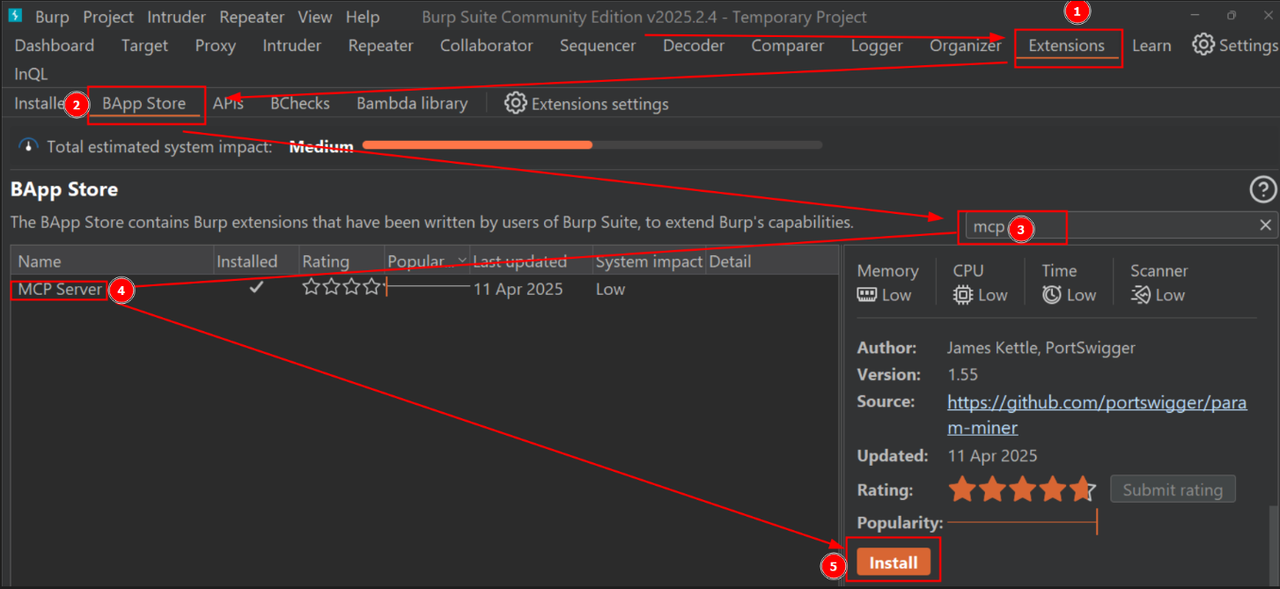Screen dimensions: 1280x589
Task: Clear the search field with X
Action: click(1265, 226)
